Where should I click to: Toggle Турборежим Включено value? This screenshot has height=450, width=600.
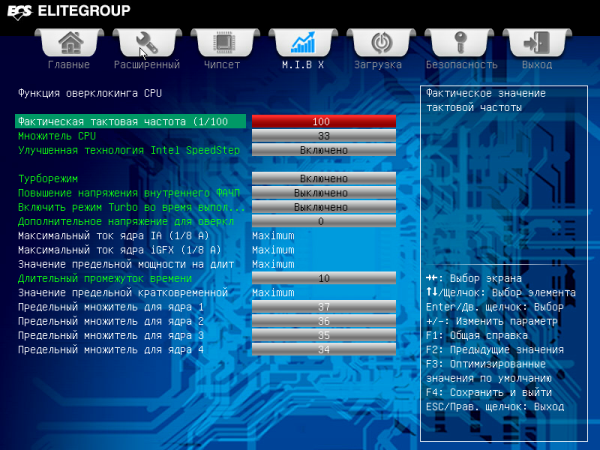pyautogui.click(x=324, y=178)
